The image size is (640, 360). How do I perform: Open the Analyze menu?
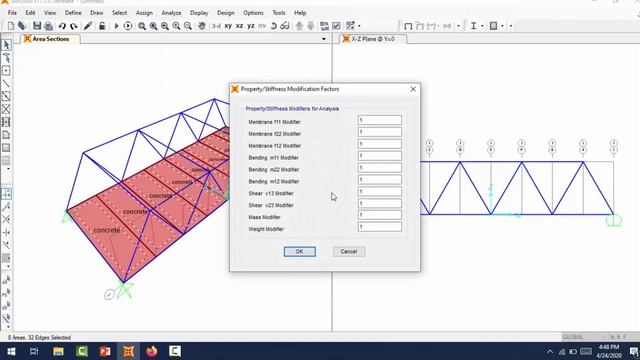coord(171,13)
